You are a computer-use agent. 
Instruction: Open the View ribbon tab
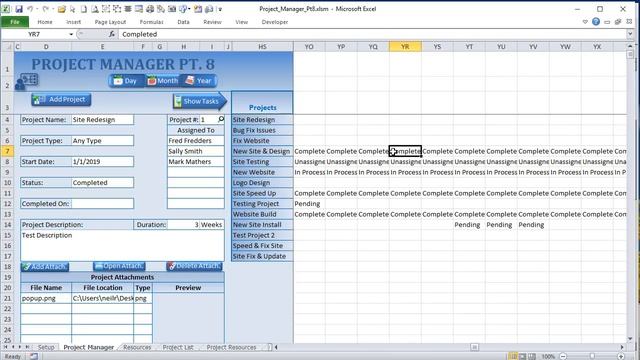point(242,22)
